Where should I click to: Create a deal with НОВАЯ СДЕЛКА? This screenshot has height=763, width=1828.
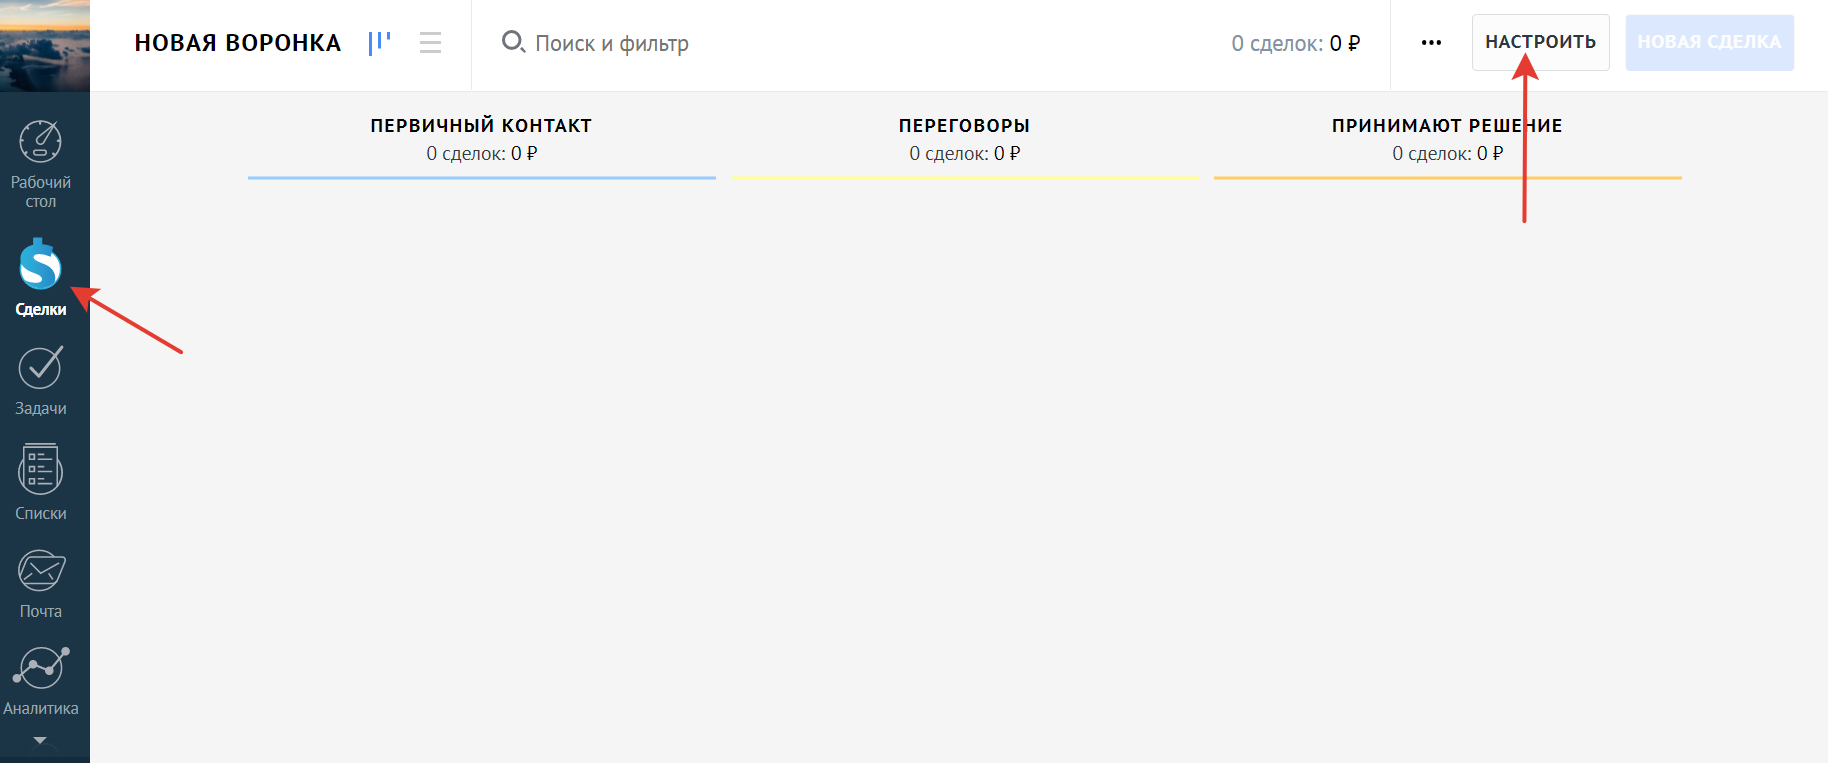[x=1709, y=42]
